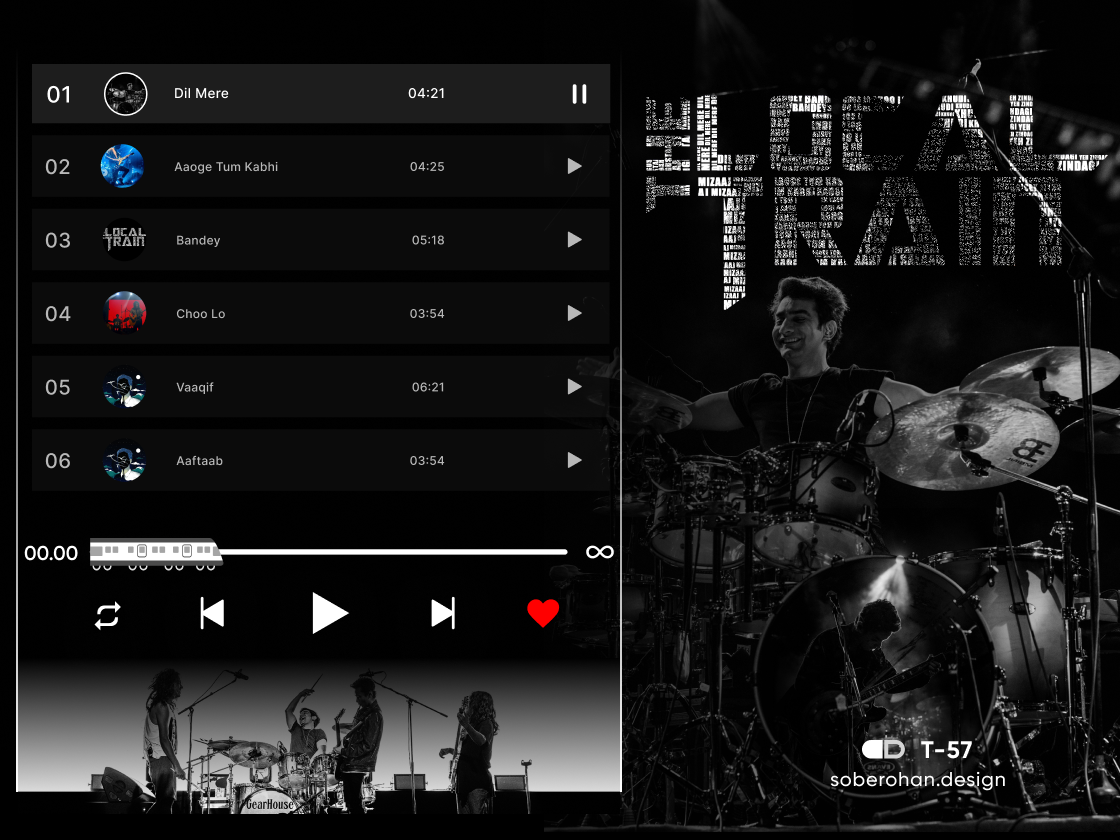Image resolution: width=1120 pixels, height=840 pixels.
Task: Click the train-shaped progress slider handle
Action: pos(156,554)
